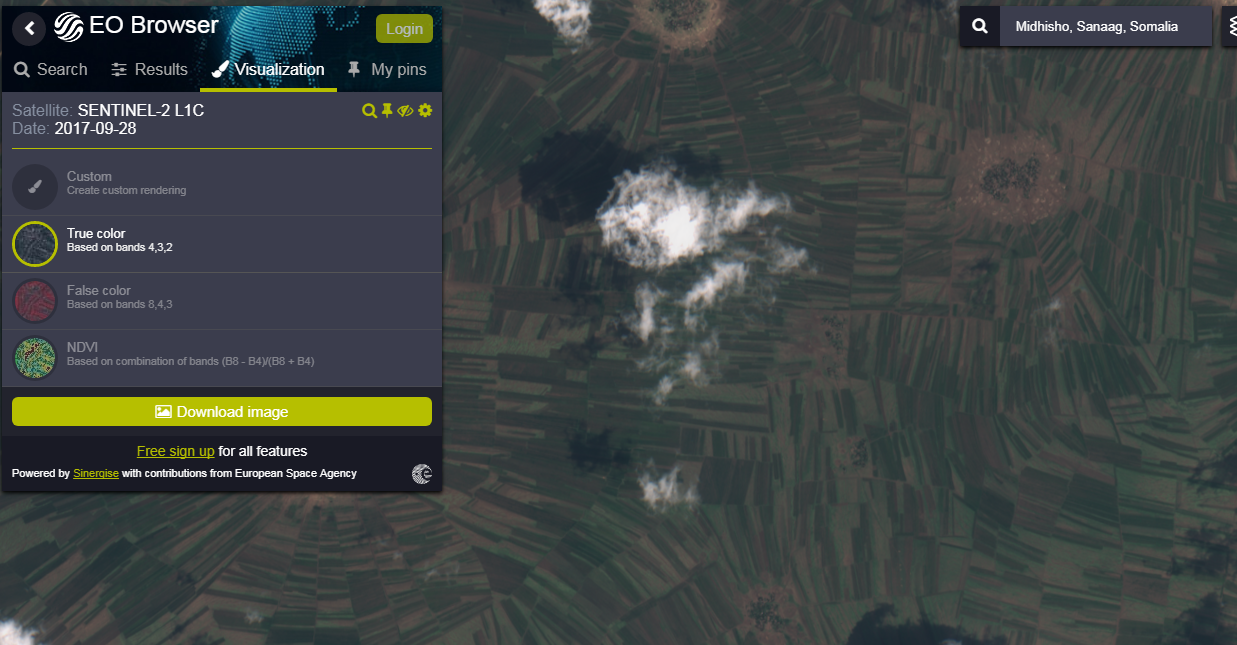Open layer settings via the gear icon
The height and width of the screenshot is (645, 1237).
425,110
